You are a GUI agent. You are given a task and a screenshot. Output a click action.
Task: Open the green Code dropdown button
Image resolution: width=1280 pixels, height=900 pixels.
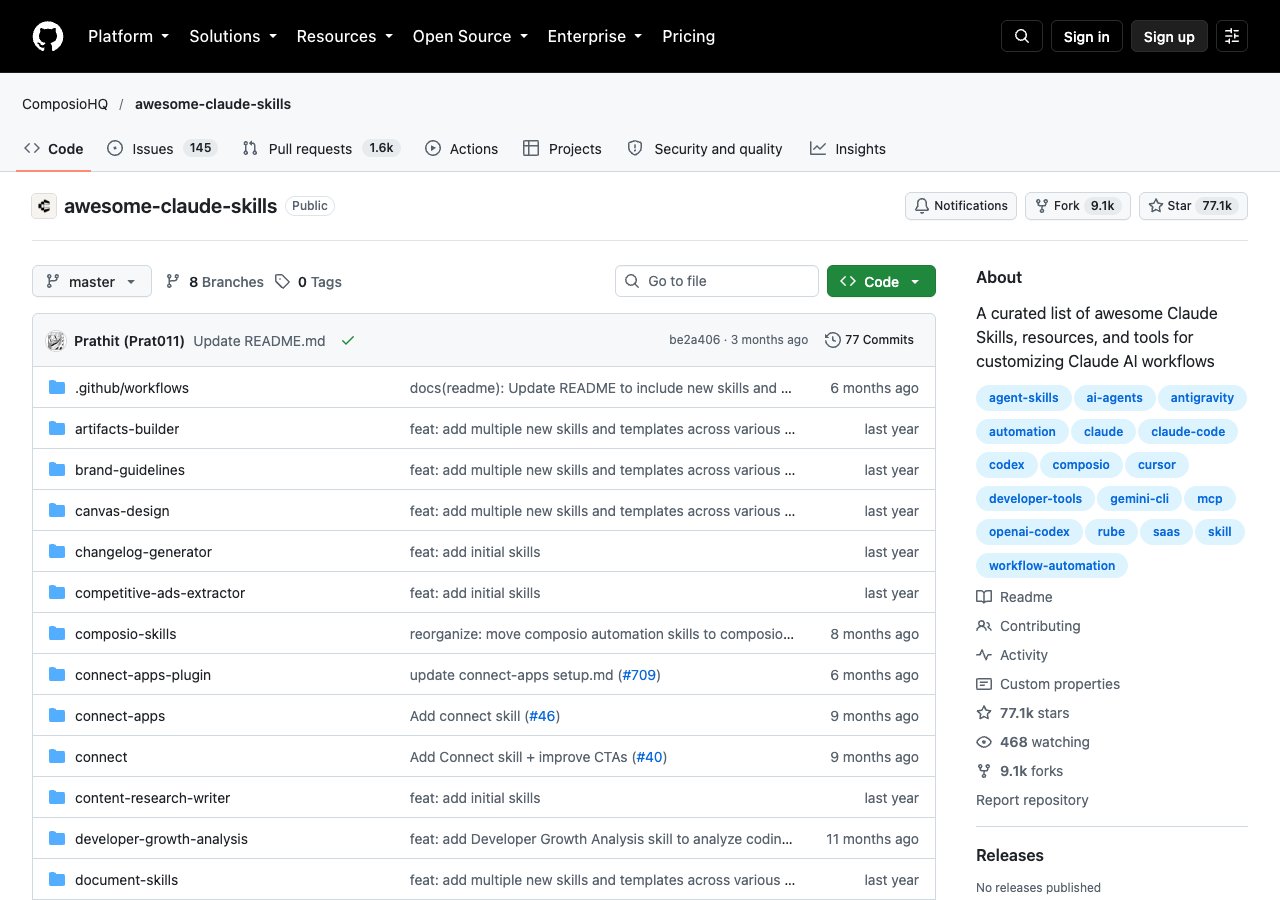coord(881,282)
